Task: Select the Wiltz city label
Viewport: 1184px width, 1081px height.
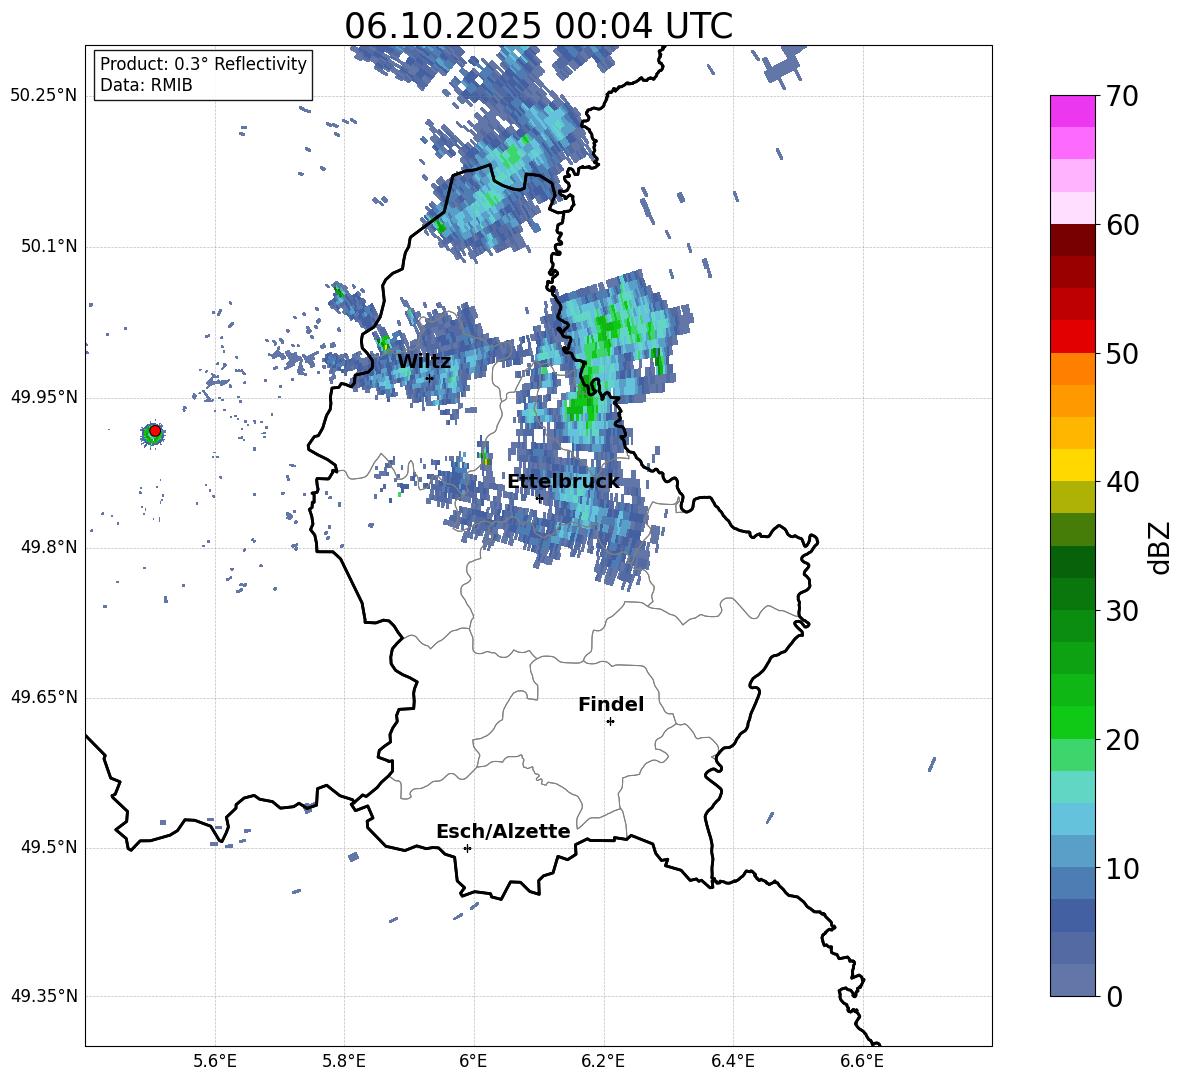Action: (424, 362)
